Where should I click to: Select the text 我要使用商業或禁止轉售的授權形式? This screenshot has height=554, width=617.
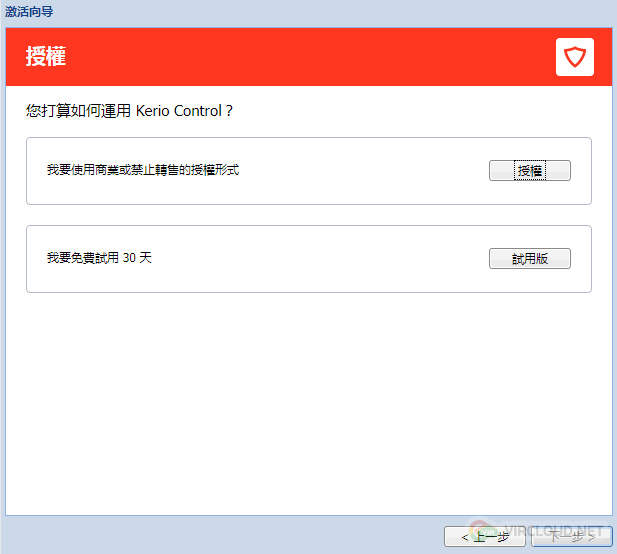point(143,170)
